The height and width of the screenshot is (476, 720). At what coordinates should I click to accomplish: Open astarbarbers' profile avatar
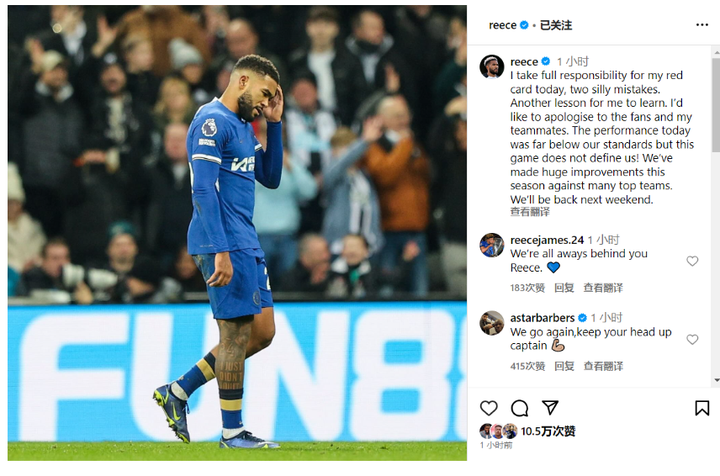[x=492, y=323]
